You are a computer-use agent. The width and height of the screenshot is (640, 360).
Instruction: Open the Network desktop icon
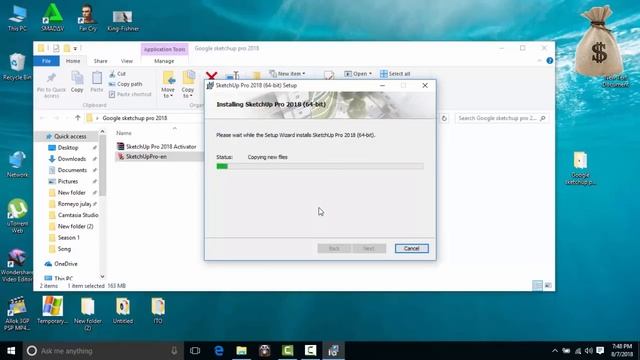click(17, 164)
